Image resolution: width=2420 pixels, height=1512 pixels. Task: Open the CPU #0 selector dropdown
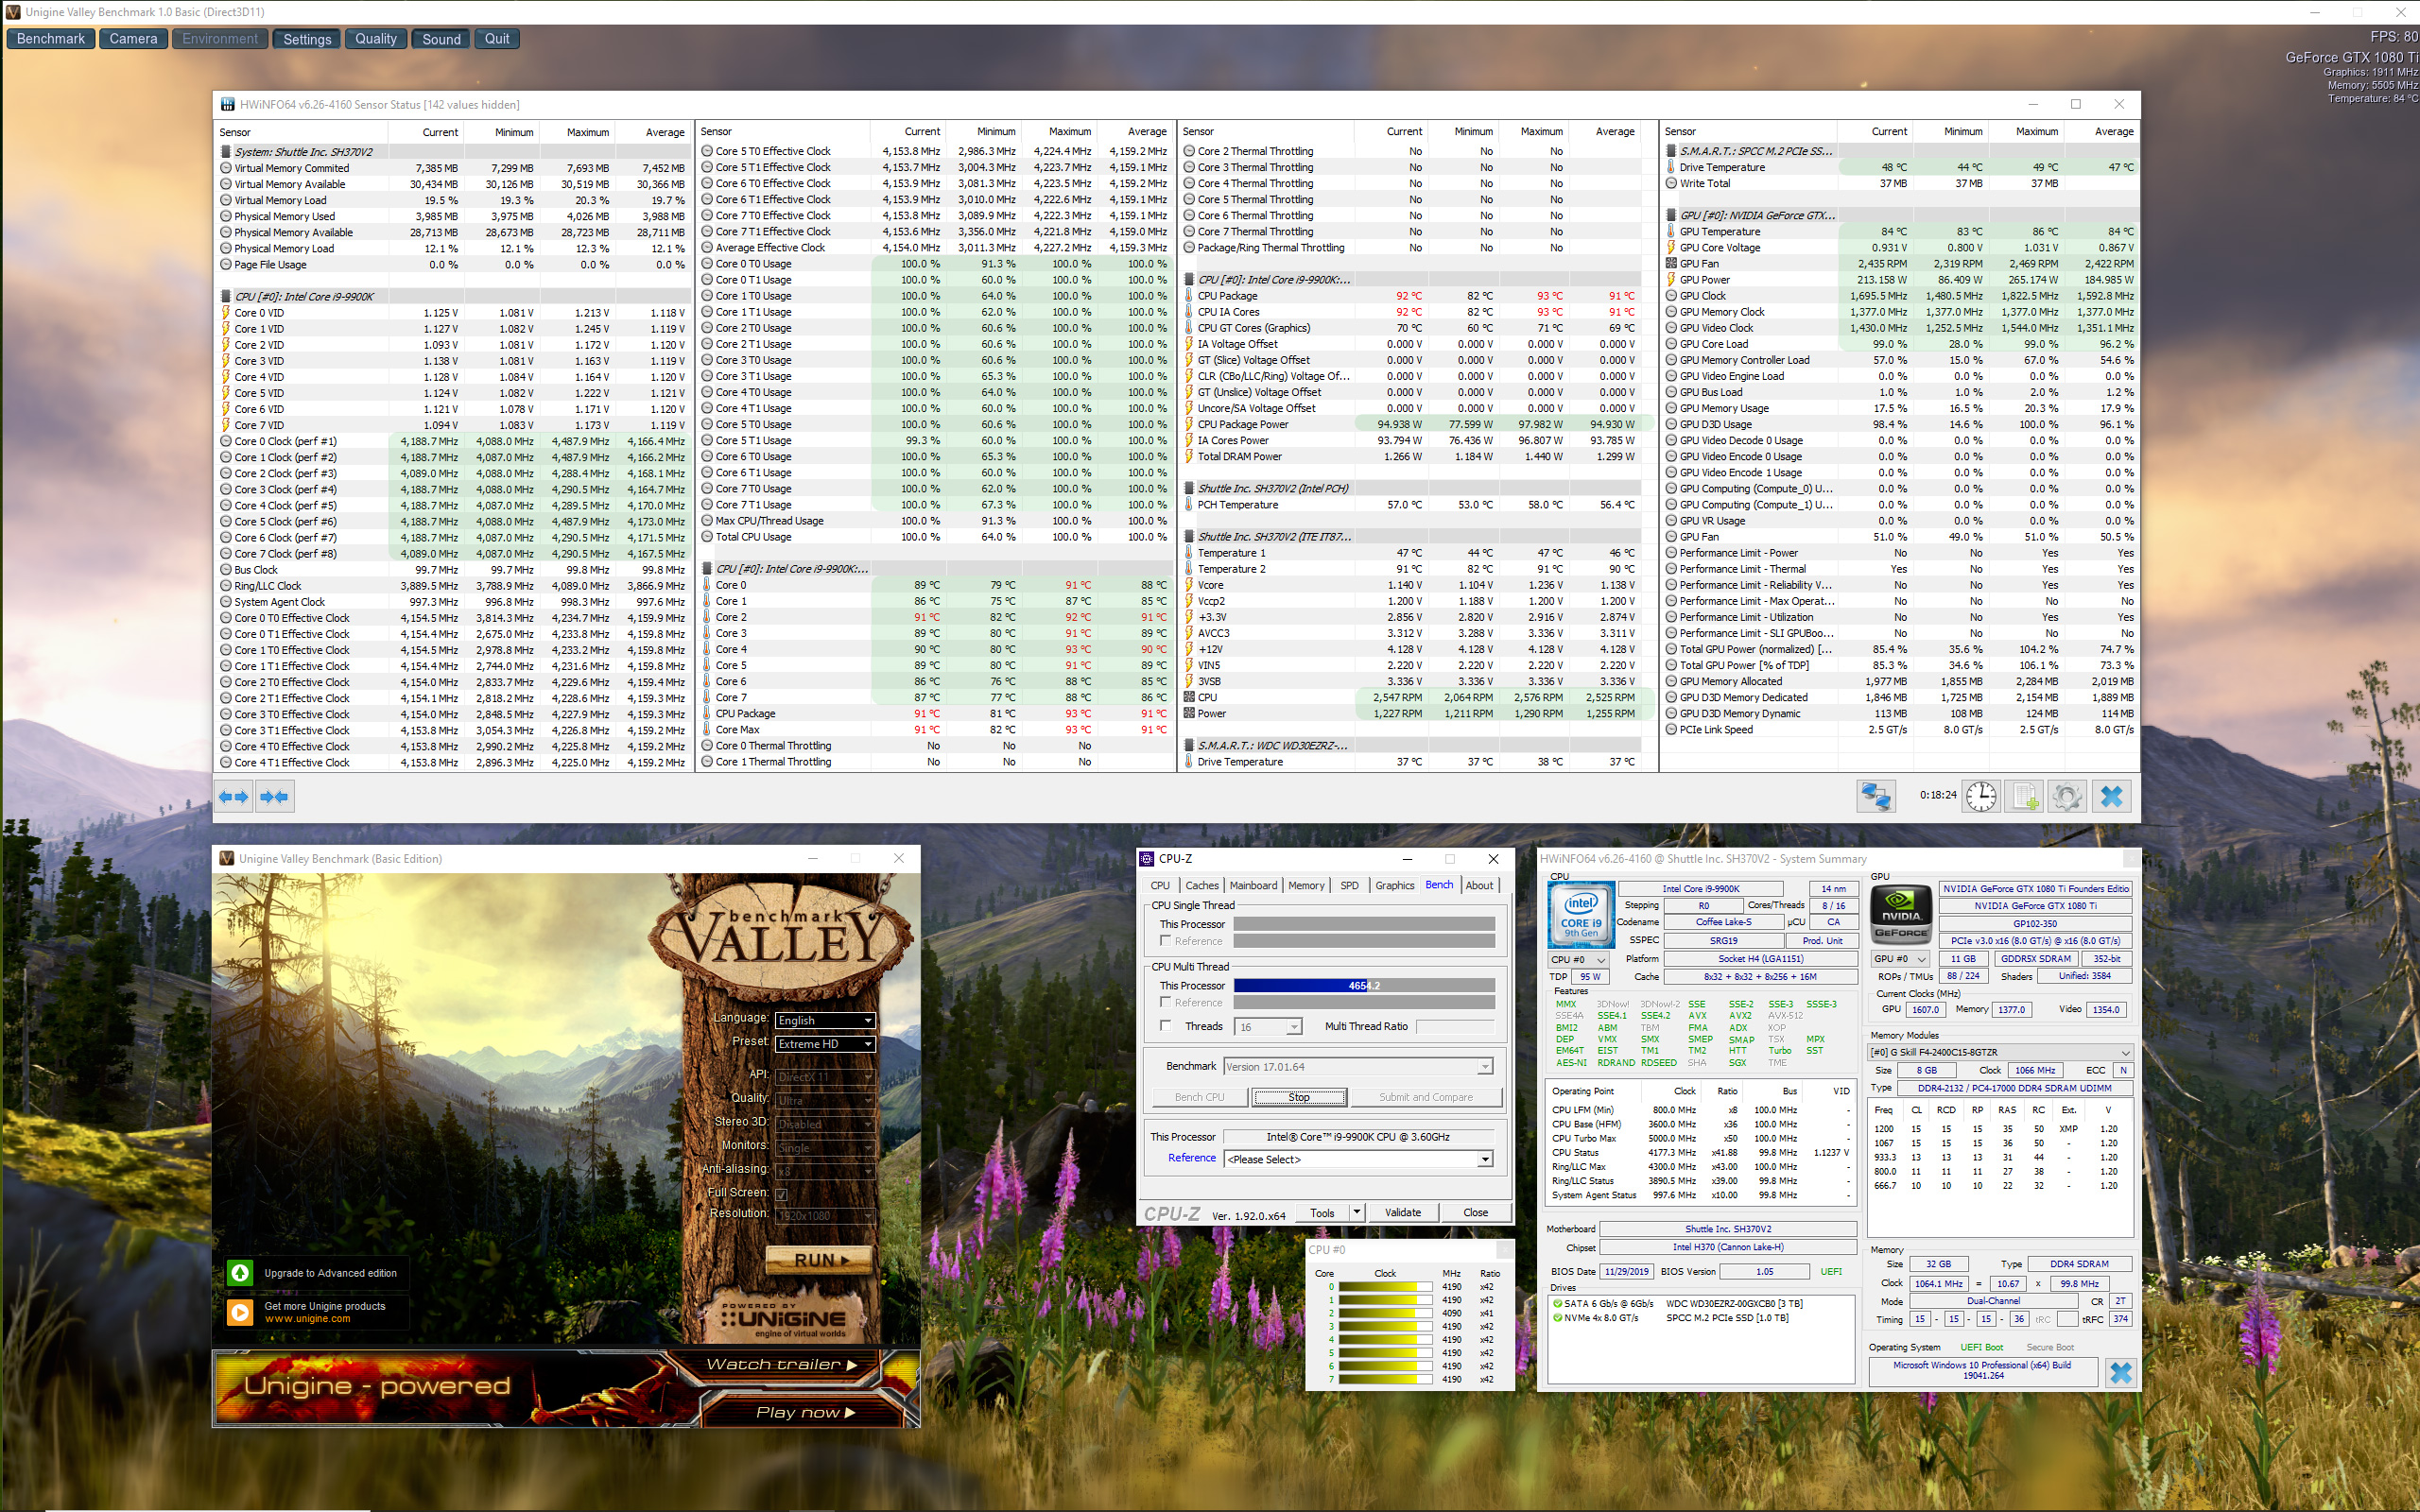point(1578,960)
